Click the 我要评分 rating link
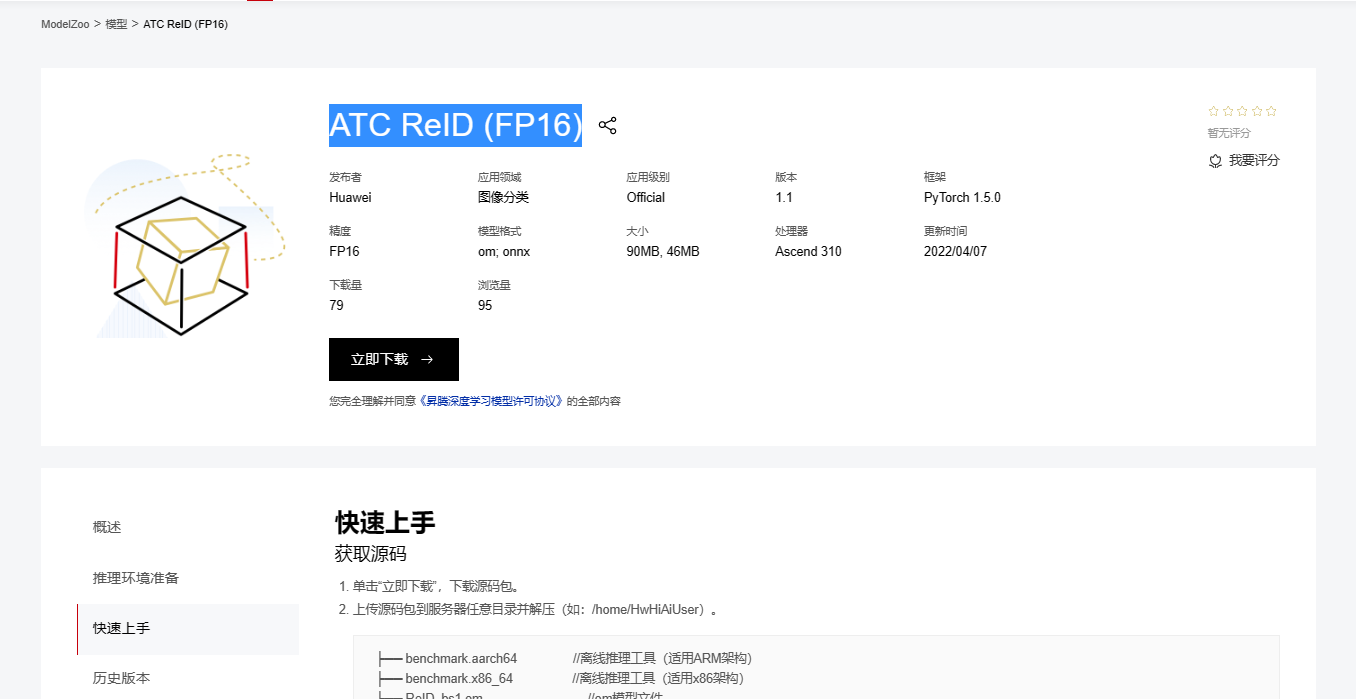Screen dimensions: 1356x699 pos(1254,160)
